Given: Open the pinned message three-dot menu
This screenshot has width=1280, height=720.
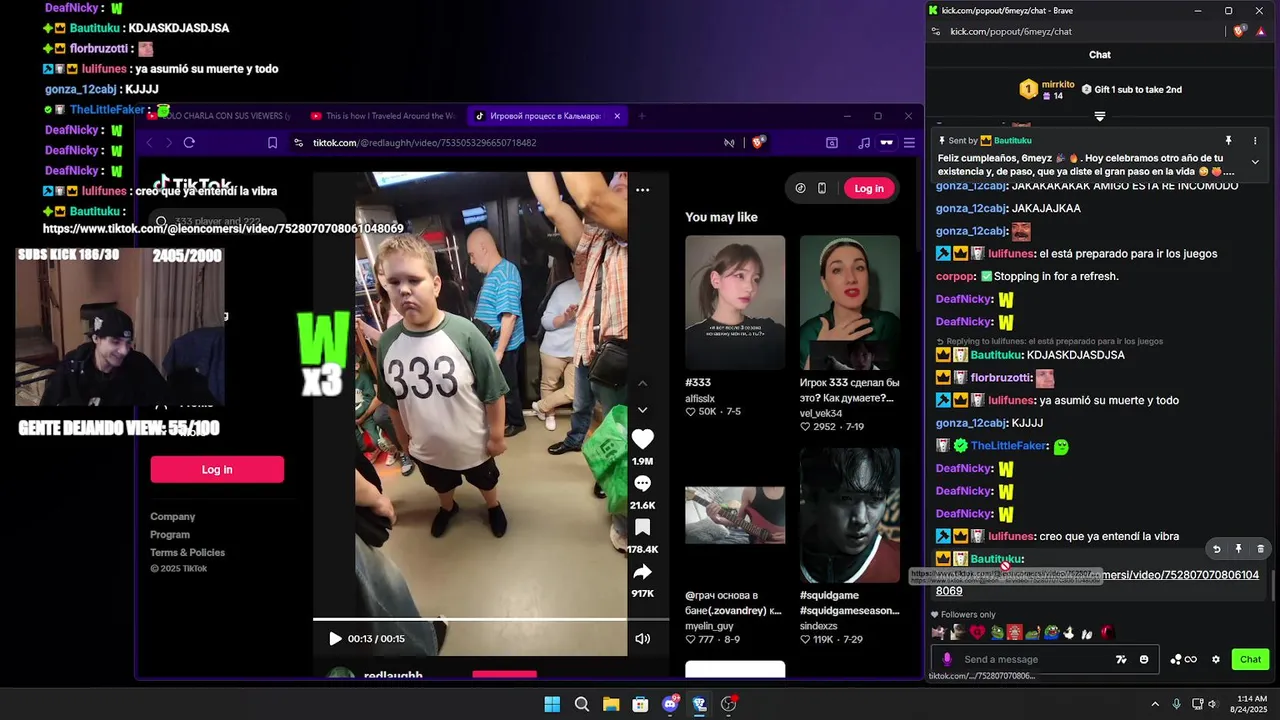Looking at the screenshot, I should point(1255,141).
